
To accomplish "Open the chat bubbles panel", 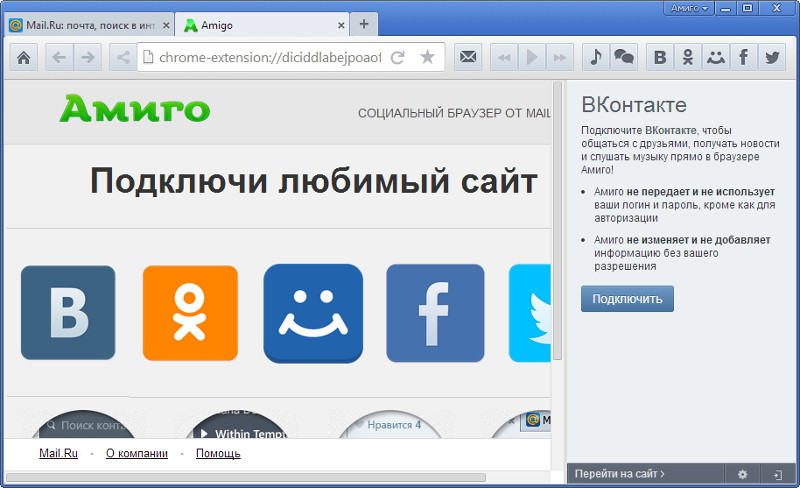I will tap(623, 58).
